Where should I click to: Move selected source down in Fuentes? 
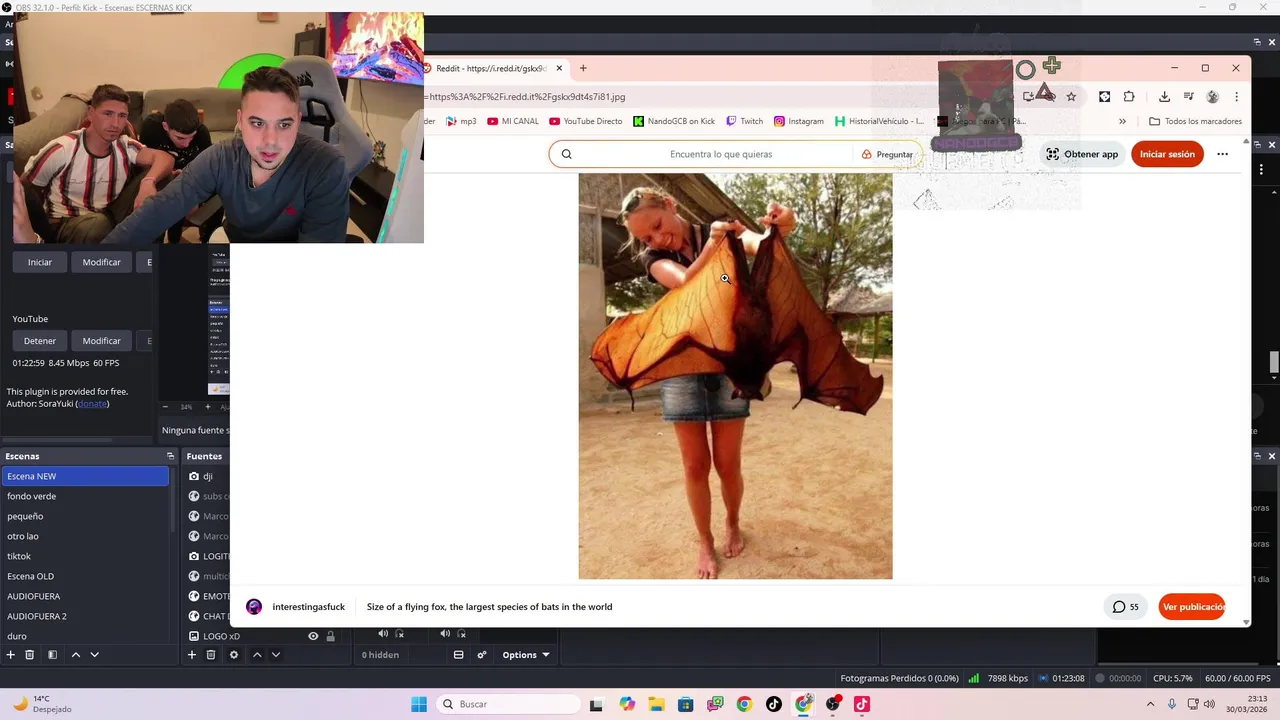click(276, 655)
